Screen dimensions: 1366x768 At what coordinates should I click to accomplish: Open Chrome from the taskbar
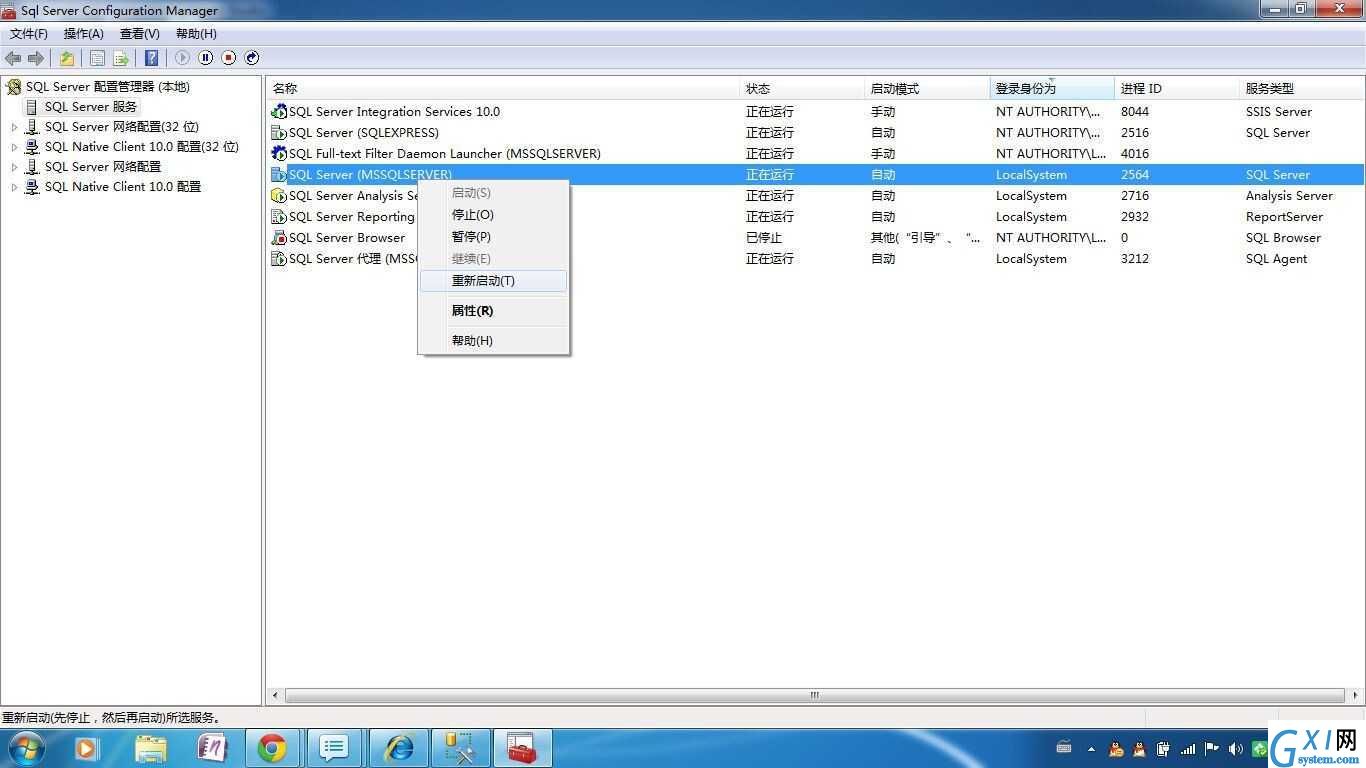click(271, 748)
